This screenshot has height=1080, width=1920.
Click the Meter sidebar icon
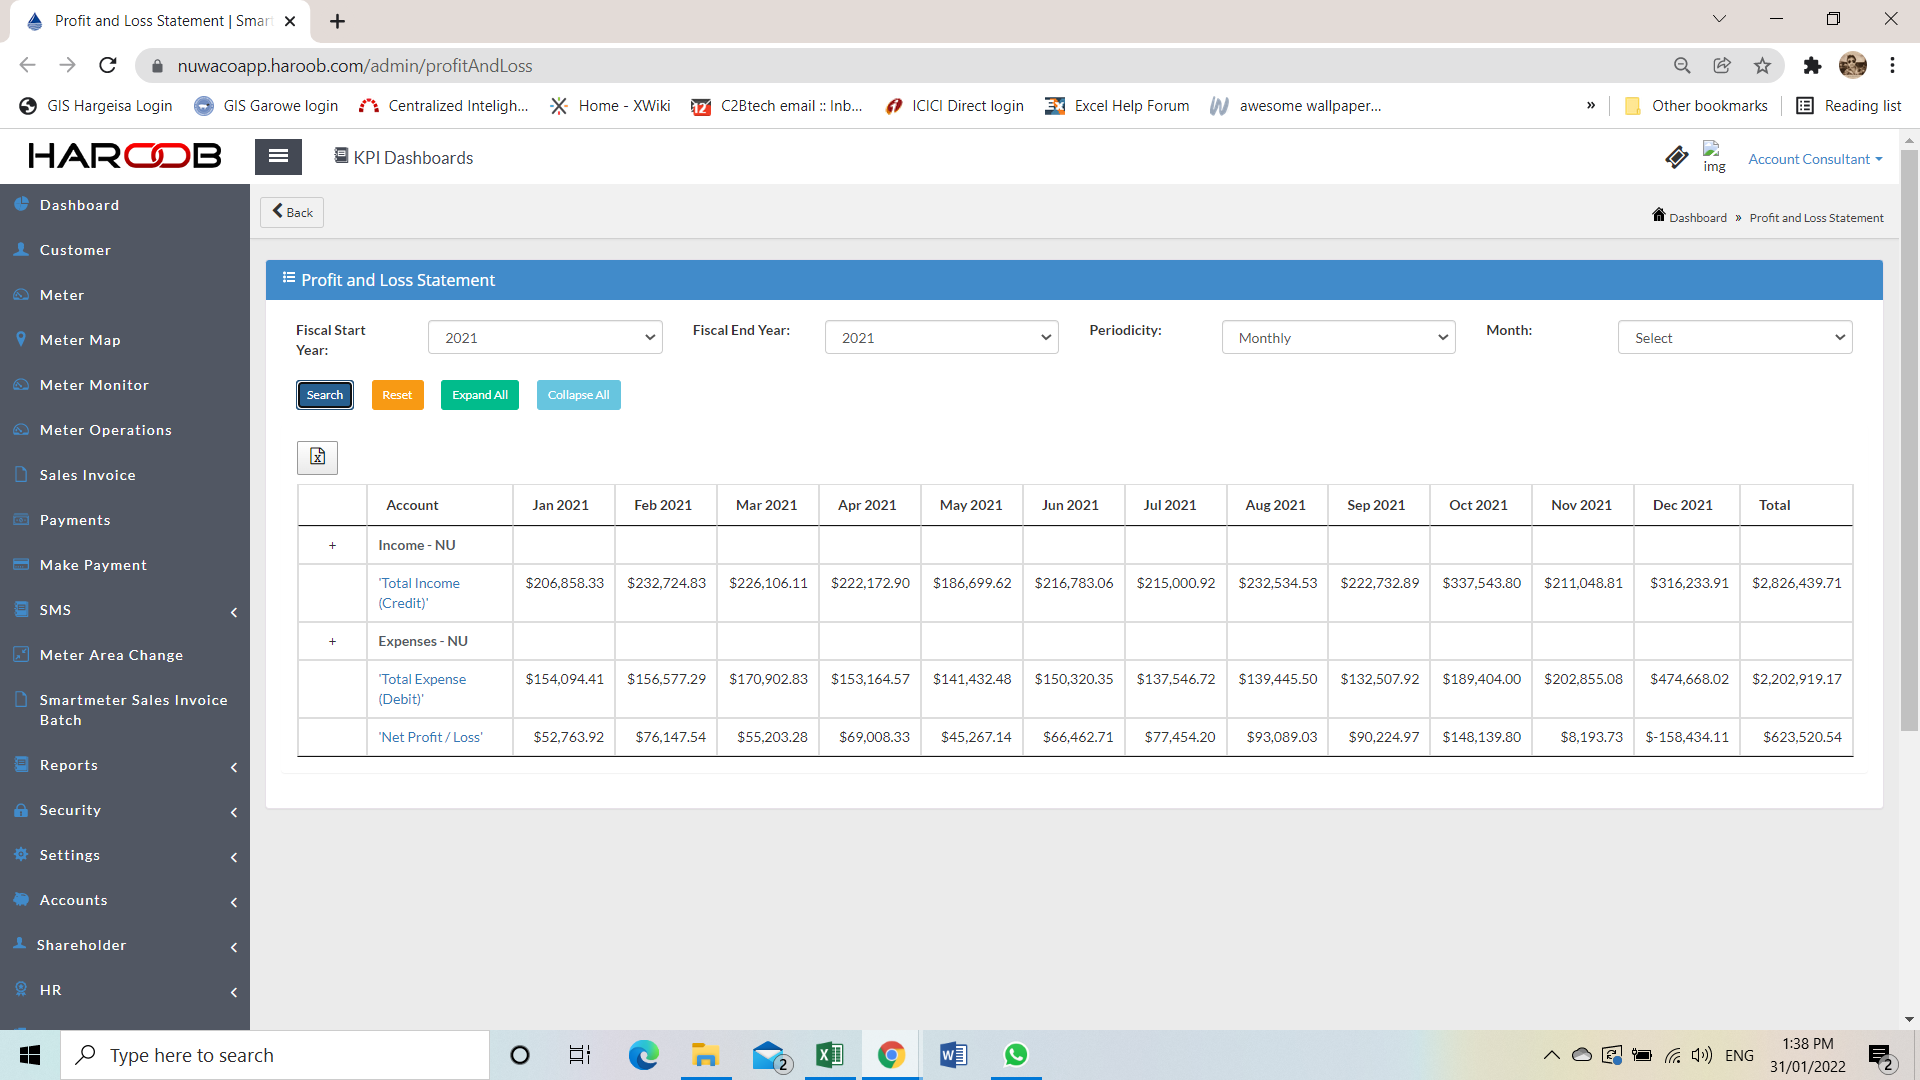(x=21, y=294)
